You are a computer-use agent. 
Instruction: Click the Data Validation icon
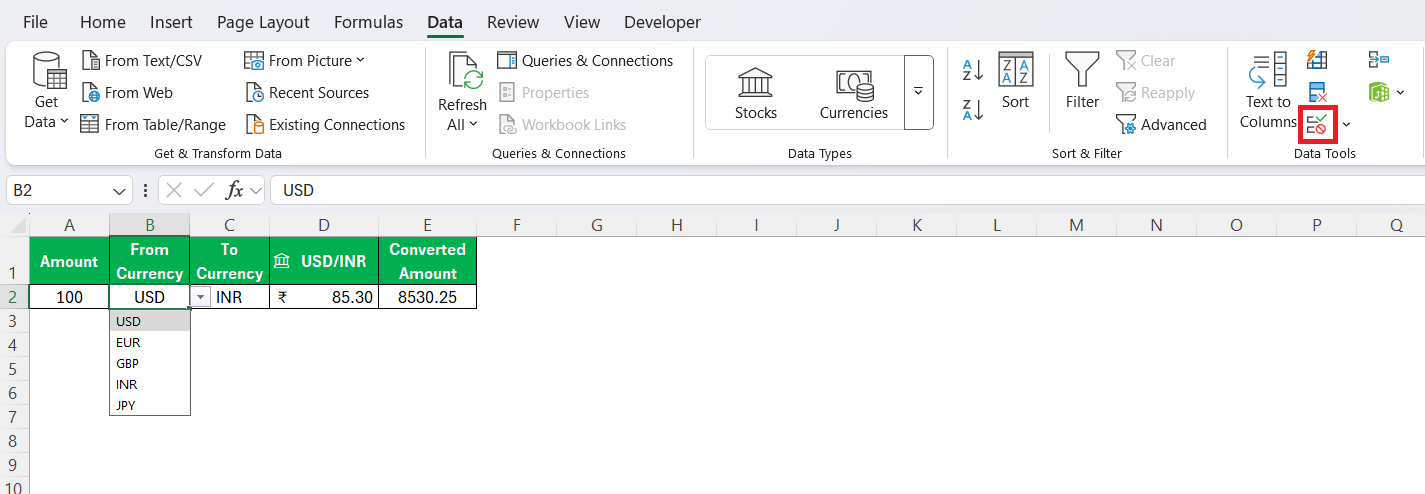(1317, 125)
